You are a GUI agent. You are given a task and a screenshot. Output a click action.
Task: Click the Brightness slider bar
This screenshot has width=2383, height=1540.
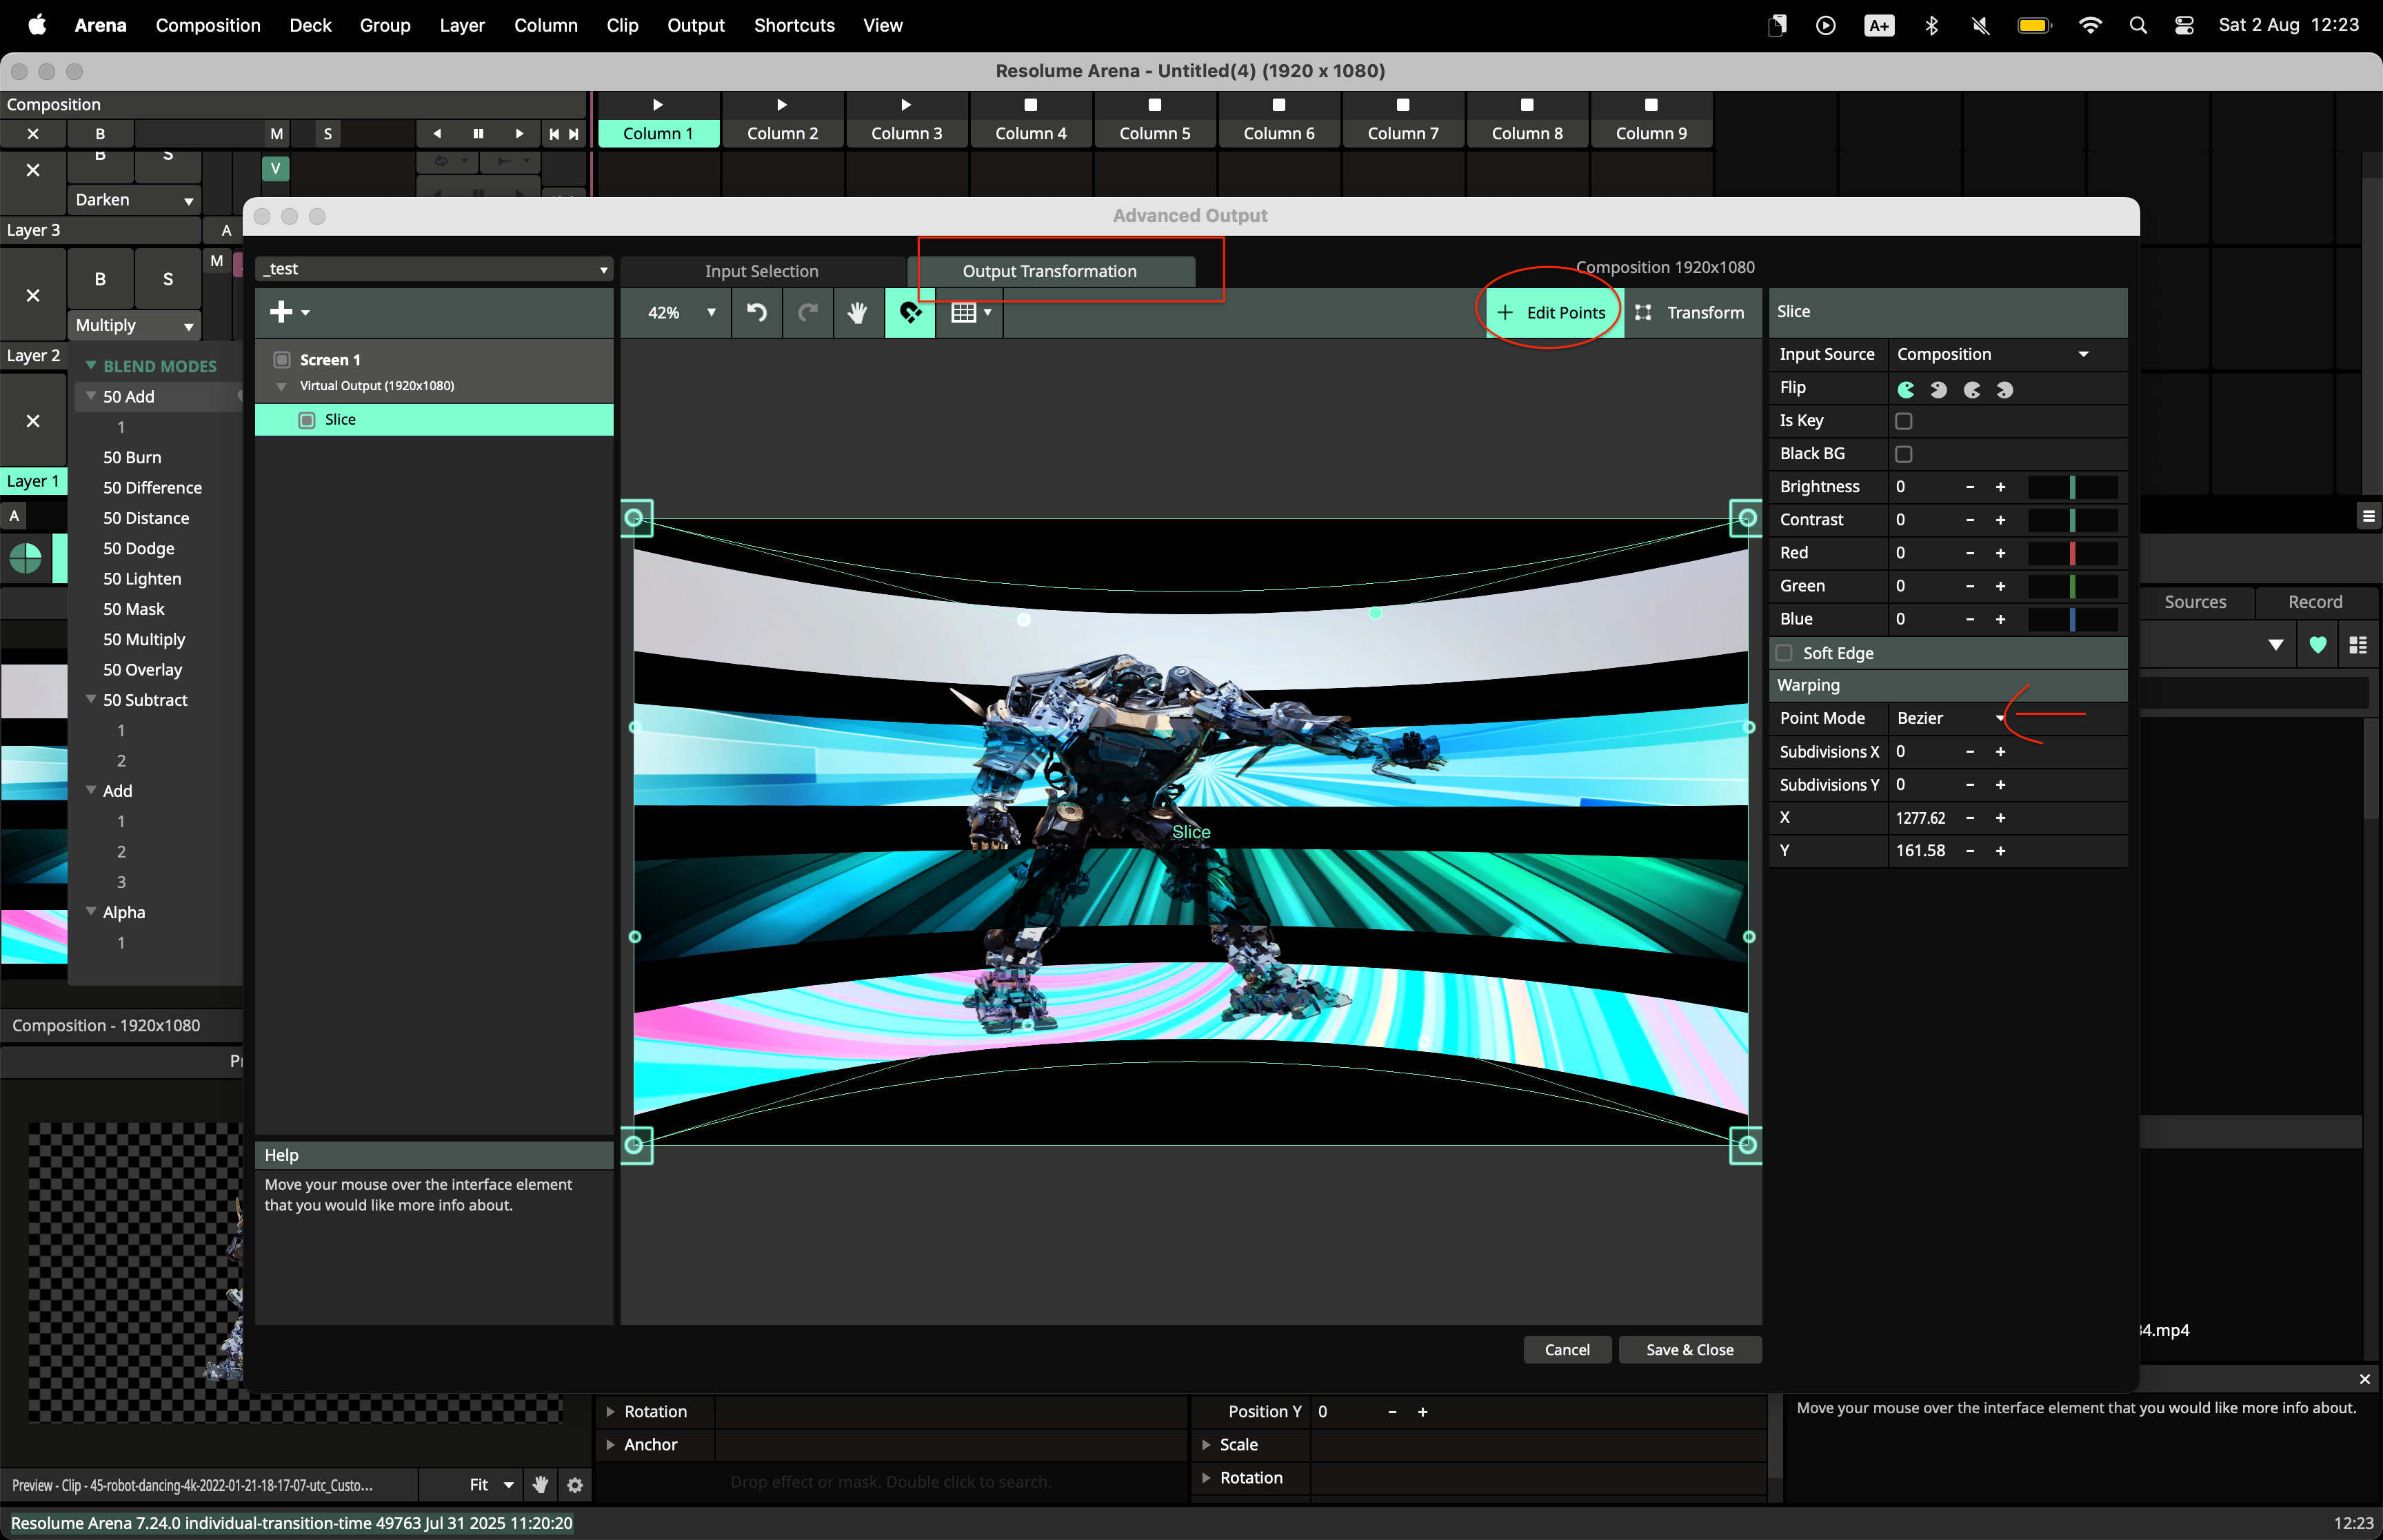[2072, 487]
